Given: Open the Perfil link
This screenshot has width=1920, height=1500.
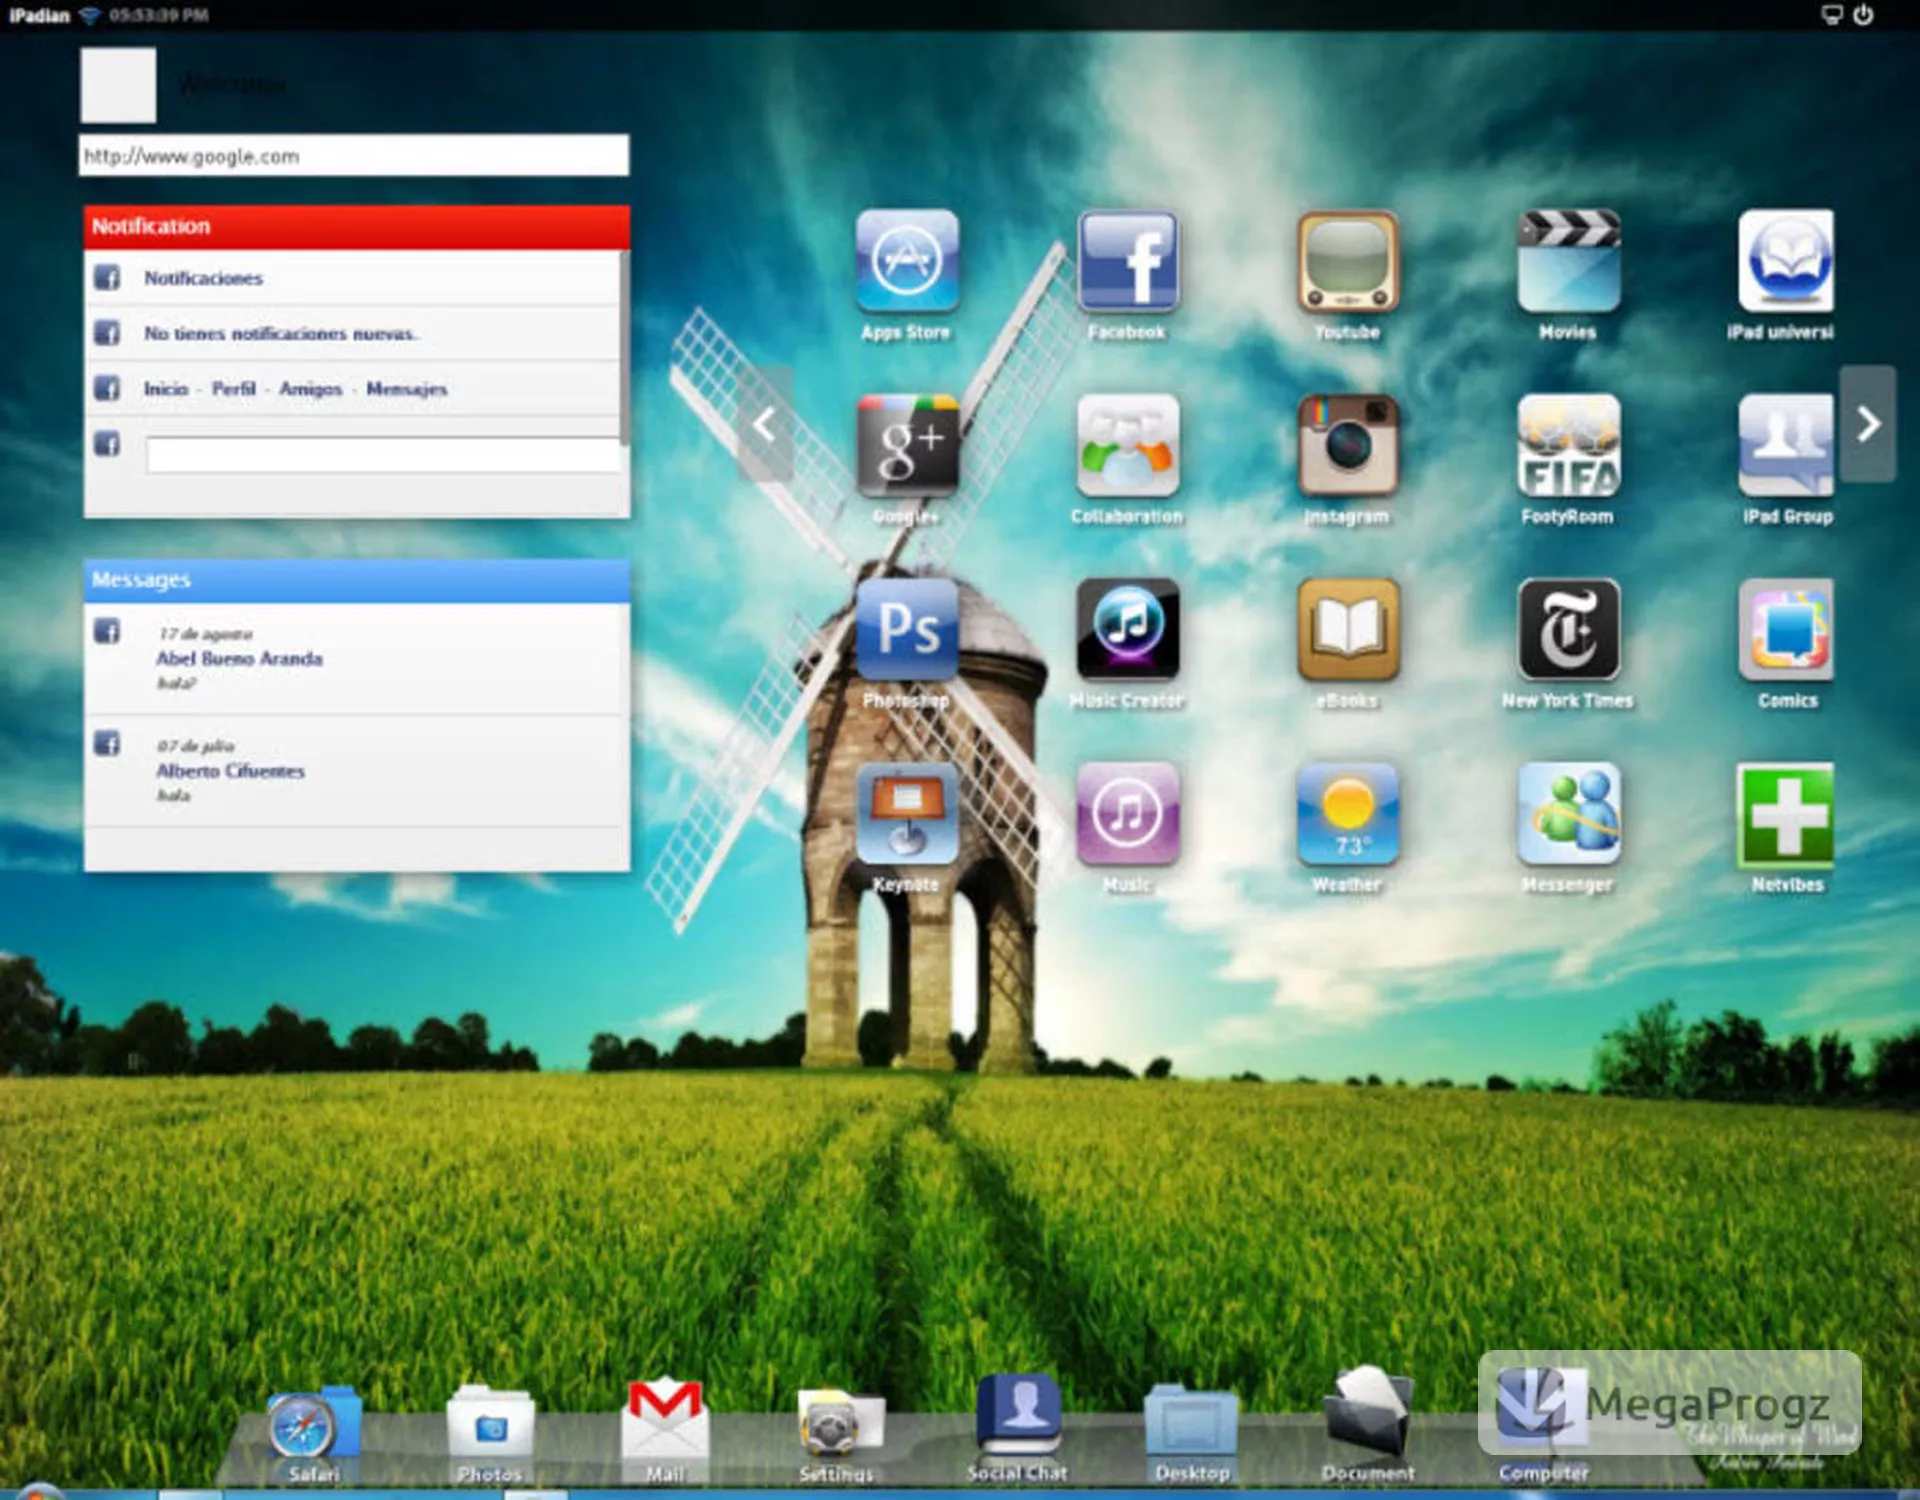Looking at the screenshot, I should pos(234,389).
